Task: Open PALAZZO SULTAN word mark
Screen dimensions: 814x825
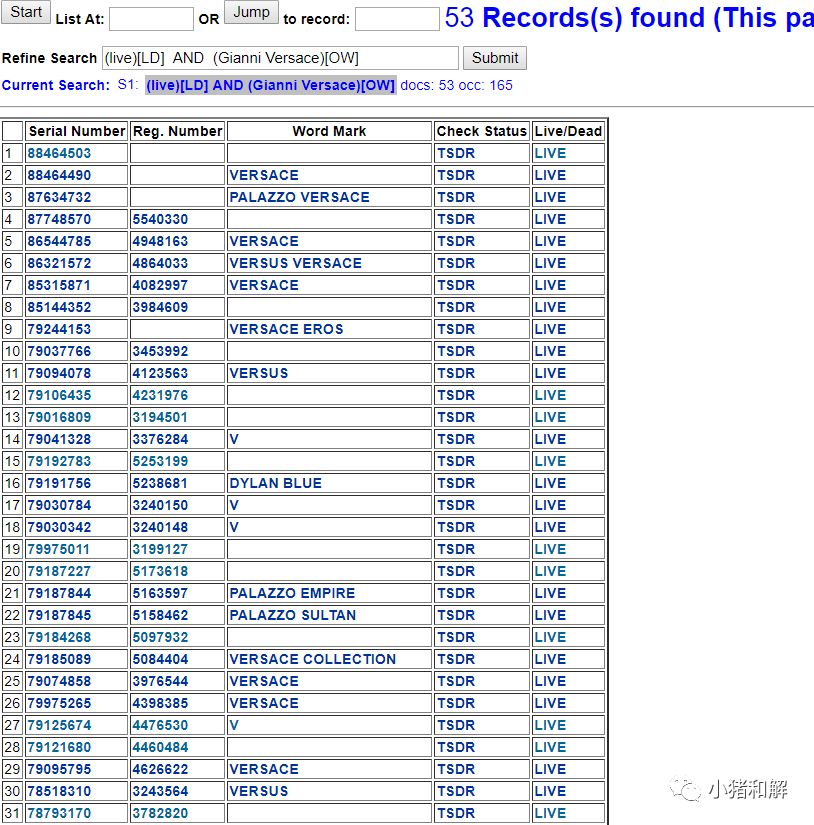Action: [x=293, y=616]
